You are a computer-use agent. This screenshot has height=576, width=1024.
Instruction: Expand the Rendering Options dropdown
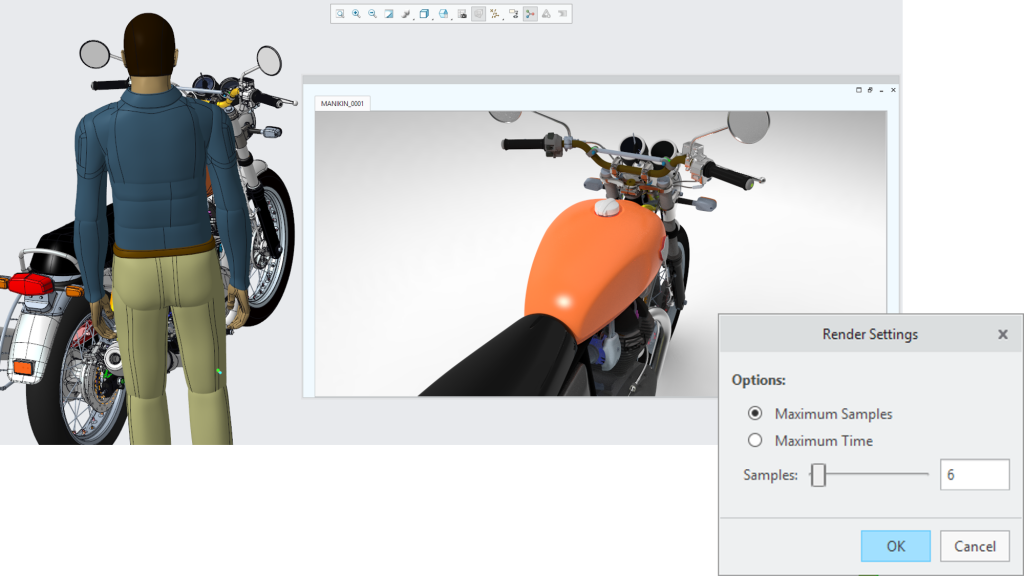point(407,14)
